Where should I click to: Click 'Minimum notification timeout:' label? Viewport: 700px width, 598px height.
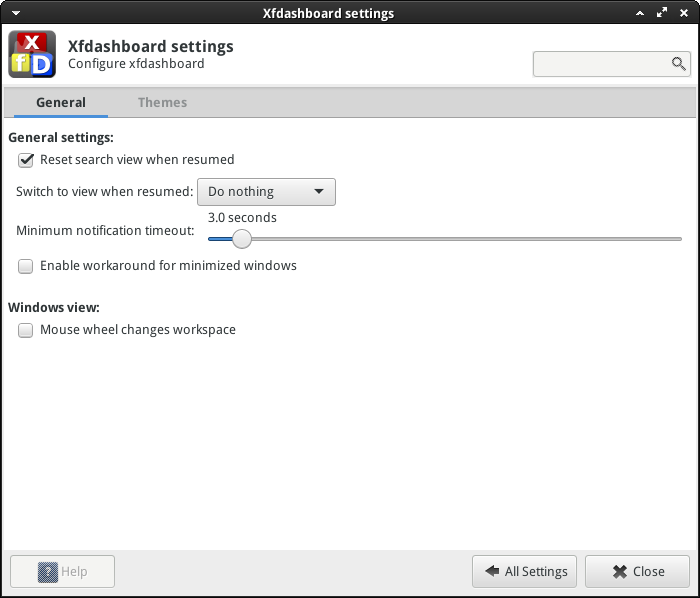[x=105, y=231]
